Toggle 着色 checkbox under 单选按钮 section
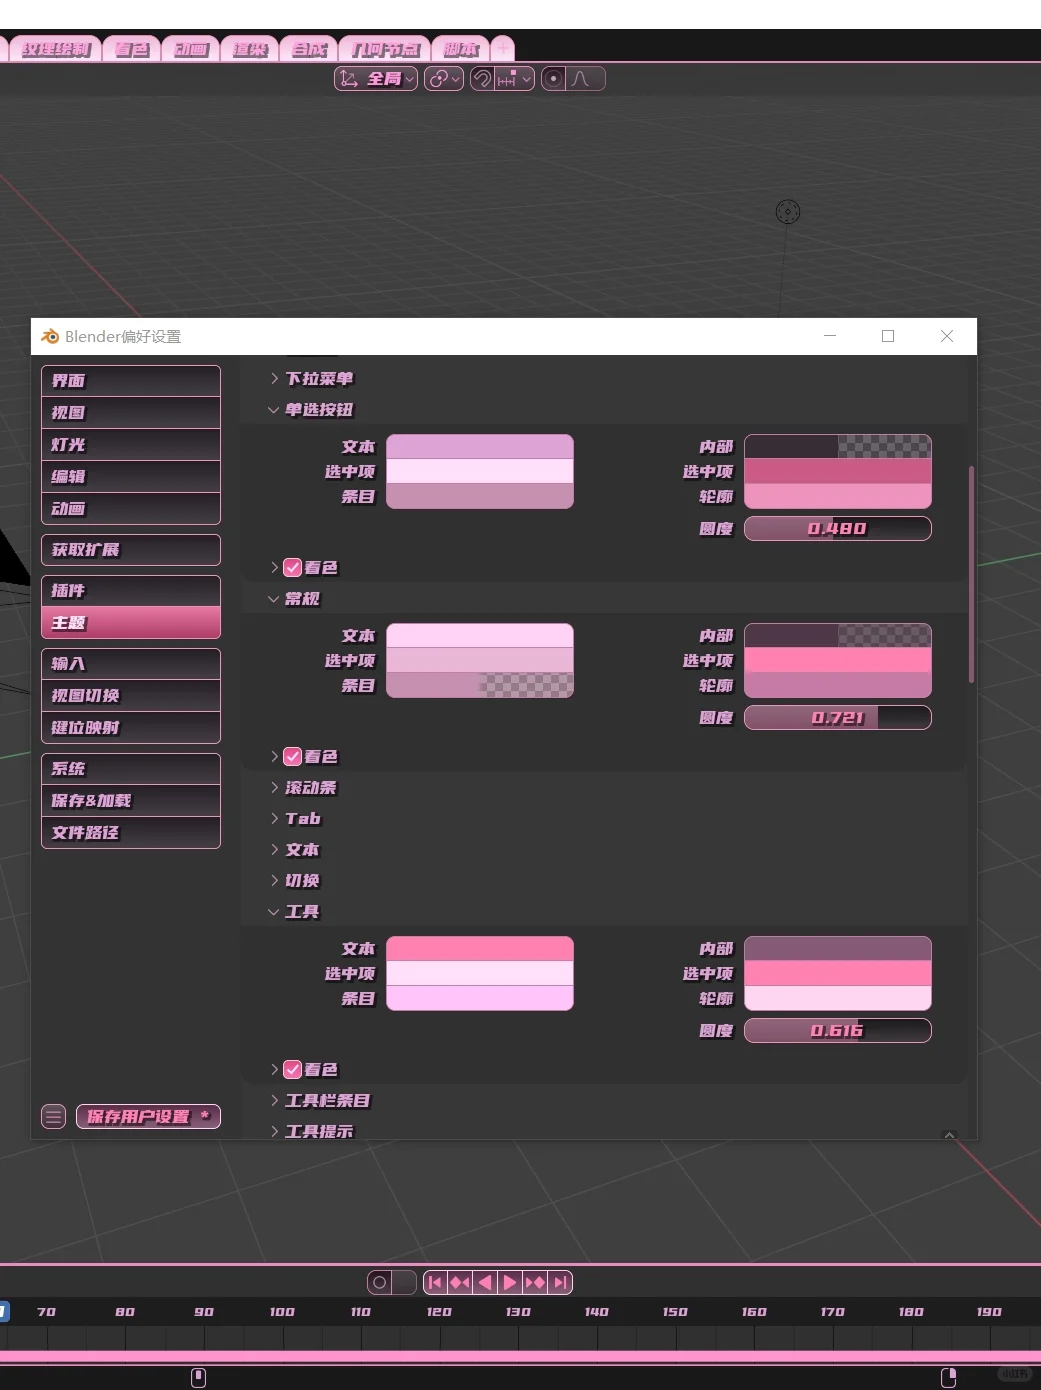This screenshot has height=1390, width=1041. pos(293,568)
